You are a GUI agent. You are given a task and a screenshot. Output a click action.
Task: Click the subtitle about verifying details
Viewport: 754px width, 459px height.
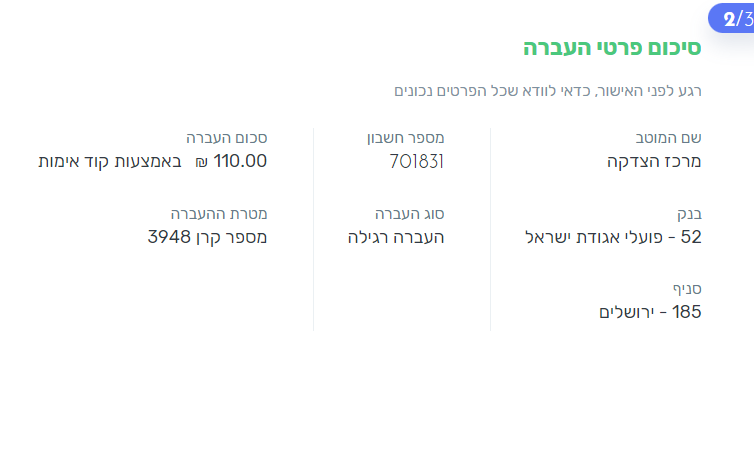pyautogui.click(x=548, y=91)
